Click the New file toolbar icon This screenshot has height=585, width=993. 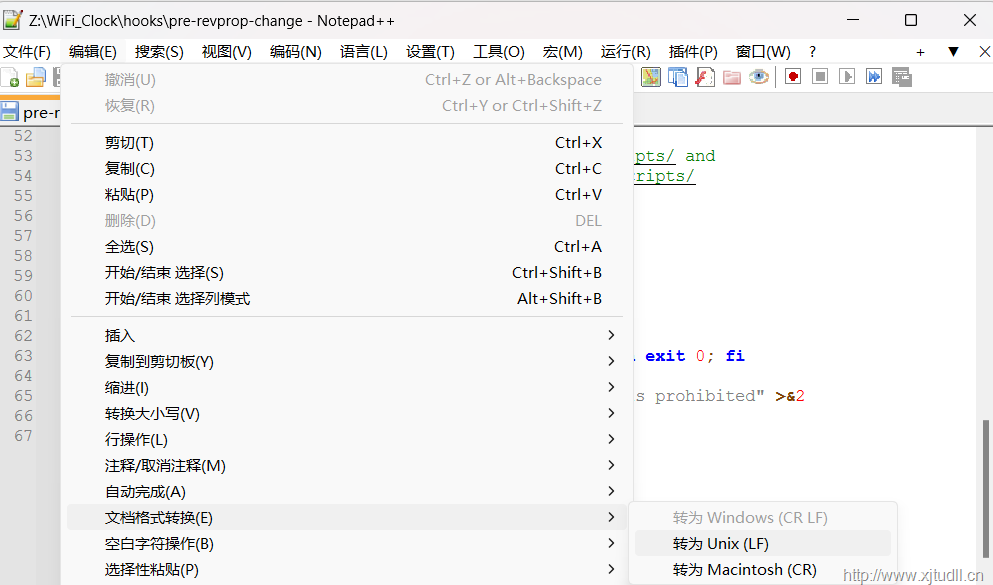(x=11, y=77)
